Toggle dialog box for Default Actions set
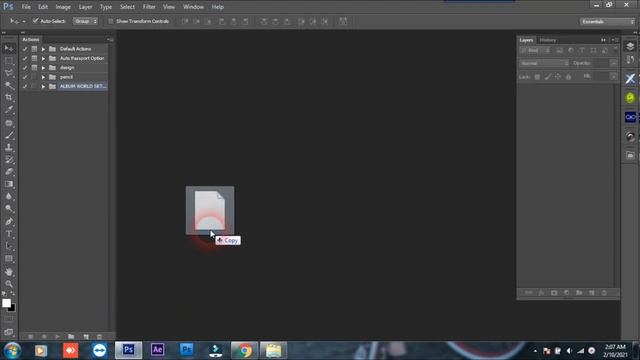The height and width of the screenshot is (360, 640). (x=34, y=49)
